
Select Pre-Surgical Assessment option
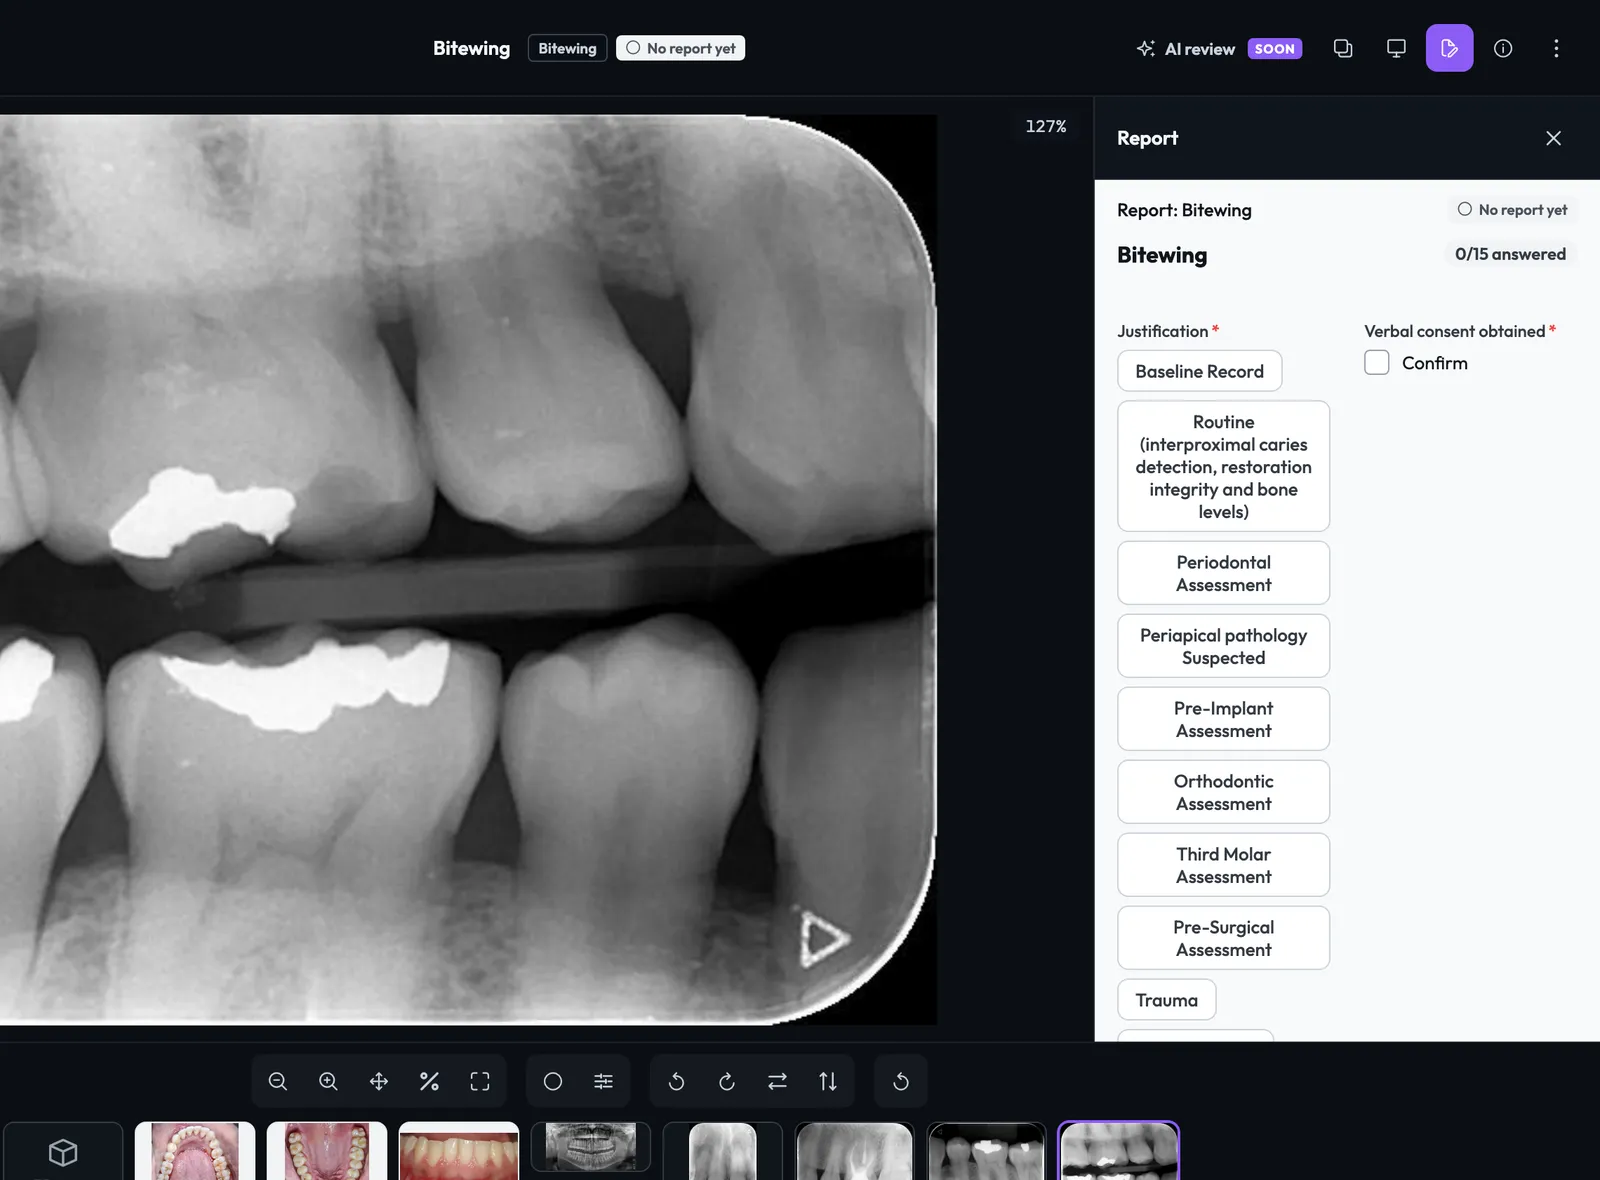1223,938
